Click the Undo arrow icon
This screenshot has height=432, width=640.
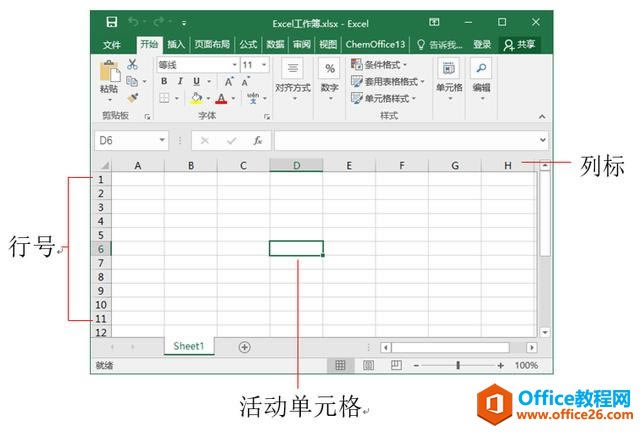tap(133, 21)
